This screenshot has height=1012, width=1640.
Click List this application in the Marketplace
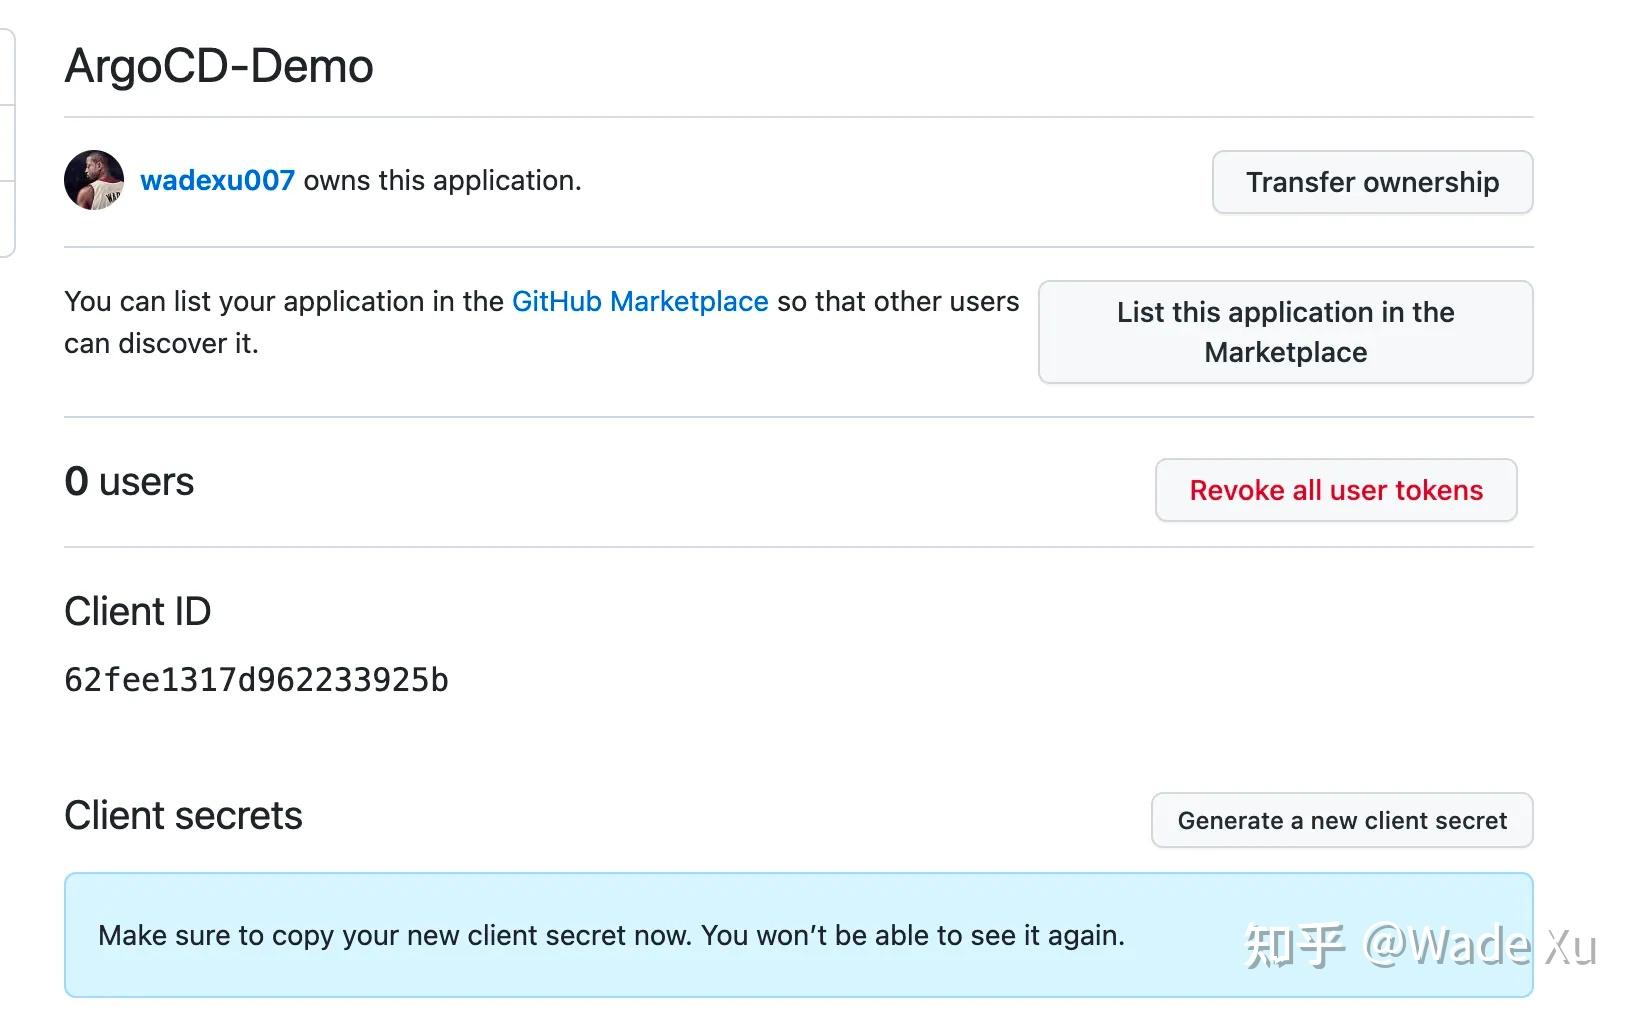[1285, 332]
